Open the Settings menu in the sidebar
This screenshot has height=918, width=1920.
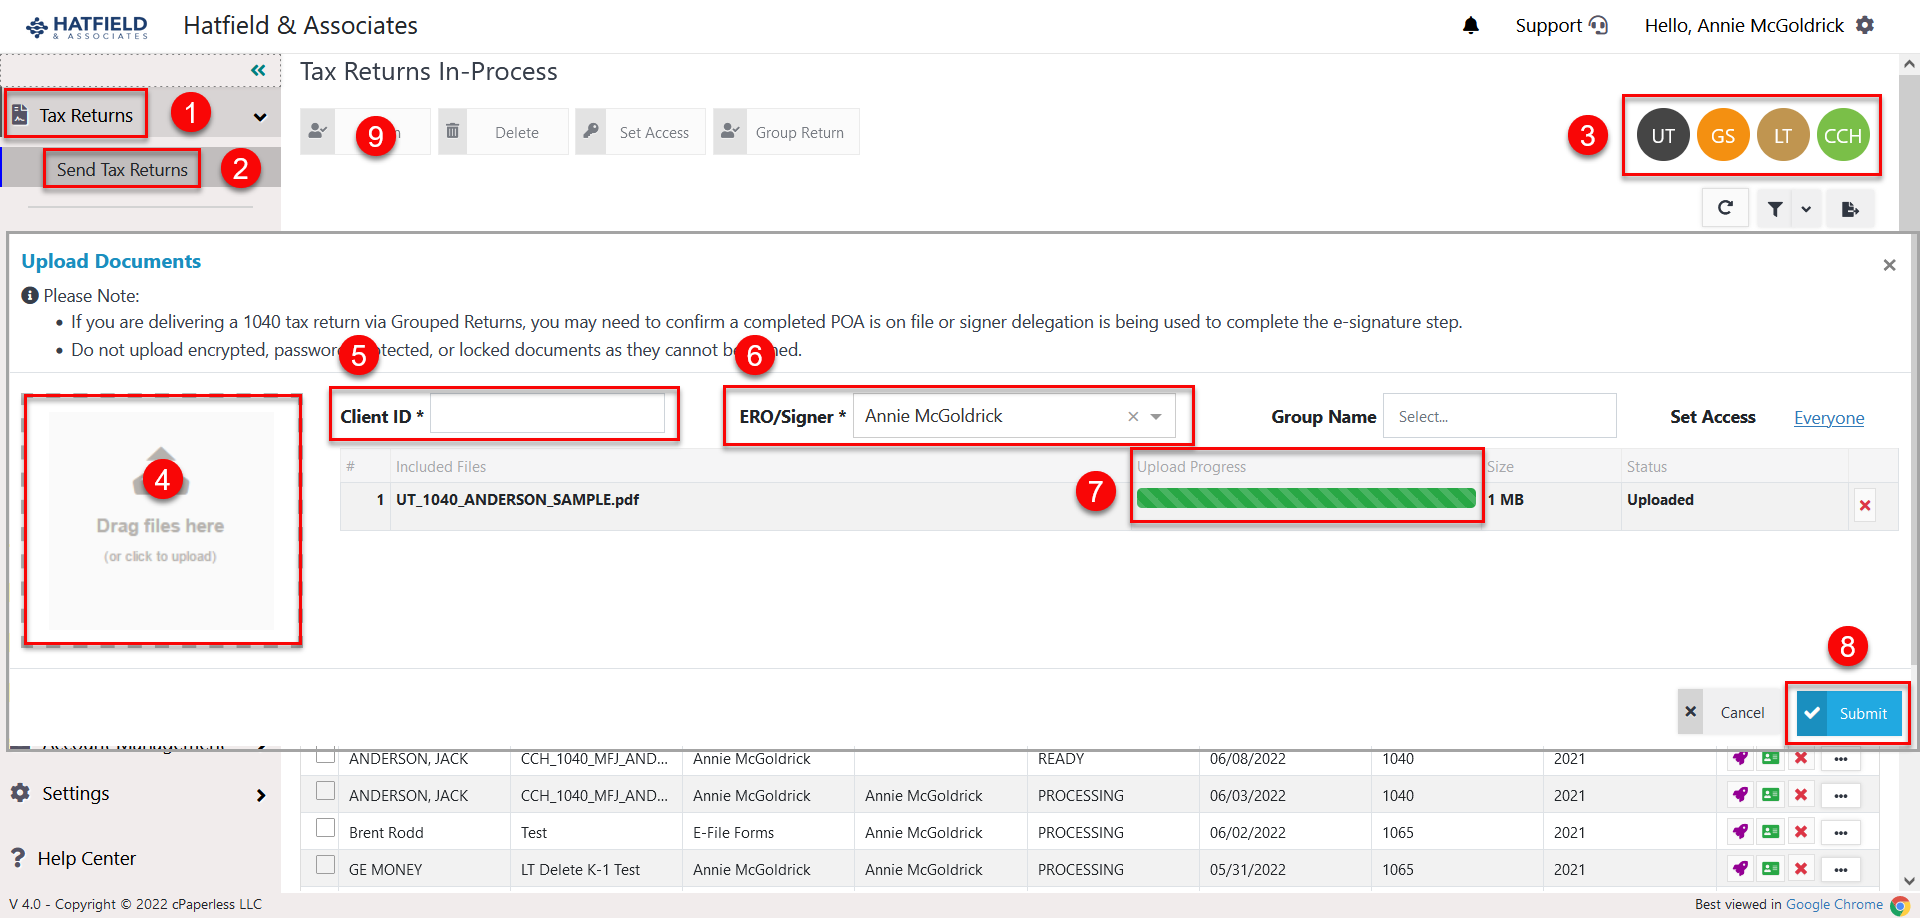click(x=75, y=793)
